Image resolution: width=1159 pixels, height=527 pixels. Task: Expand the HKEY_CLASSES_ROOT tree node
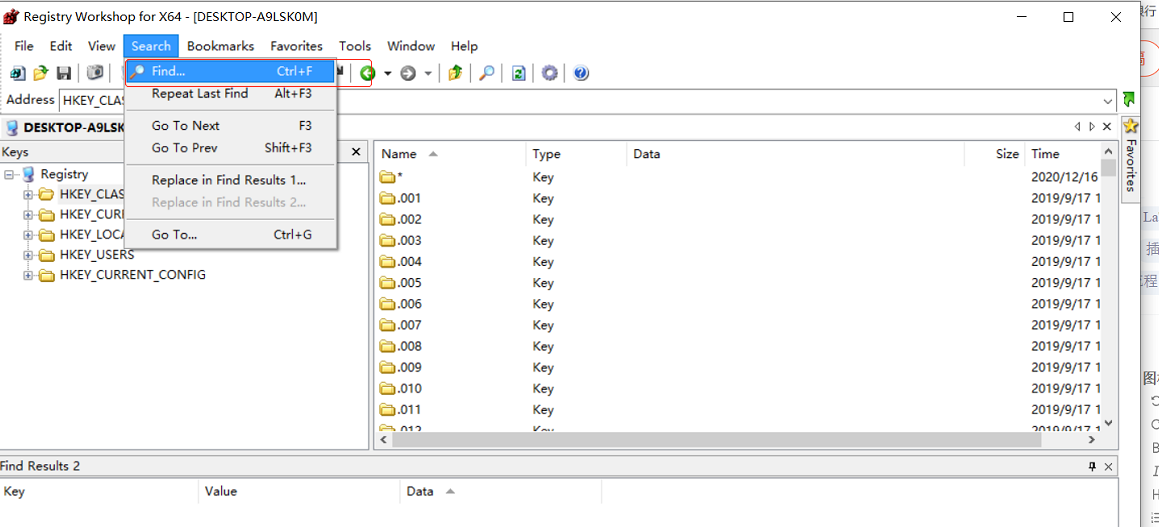(28, 194)
